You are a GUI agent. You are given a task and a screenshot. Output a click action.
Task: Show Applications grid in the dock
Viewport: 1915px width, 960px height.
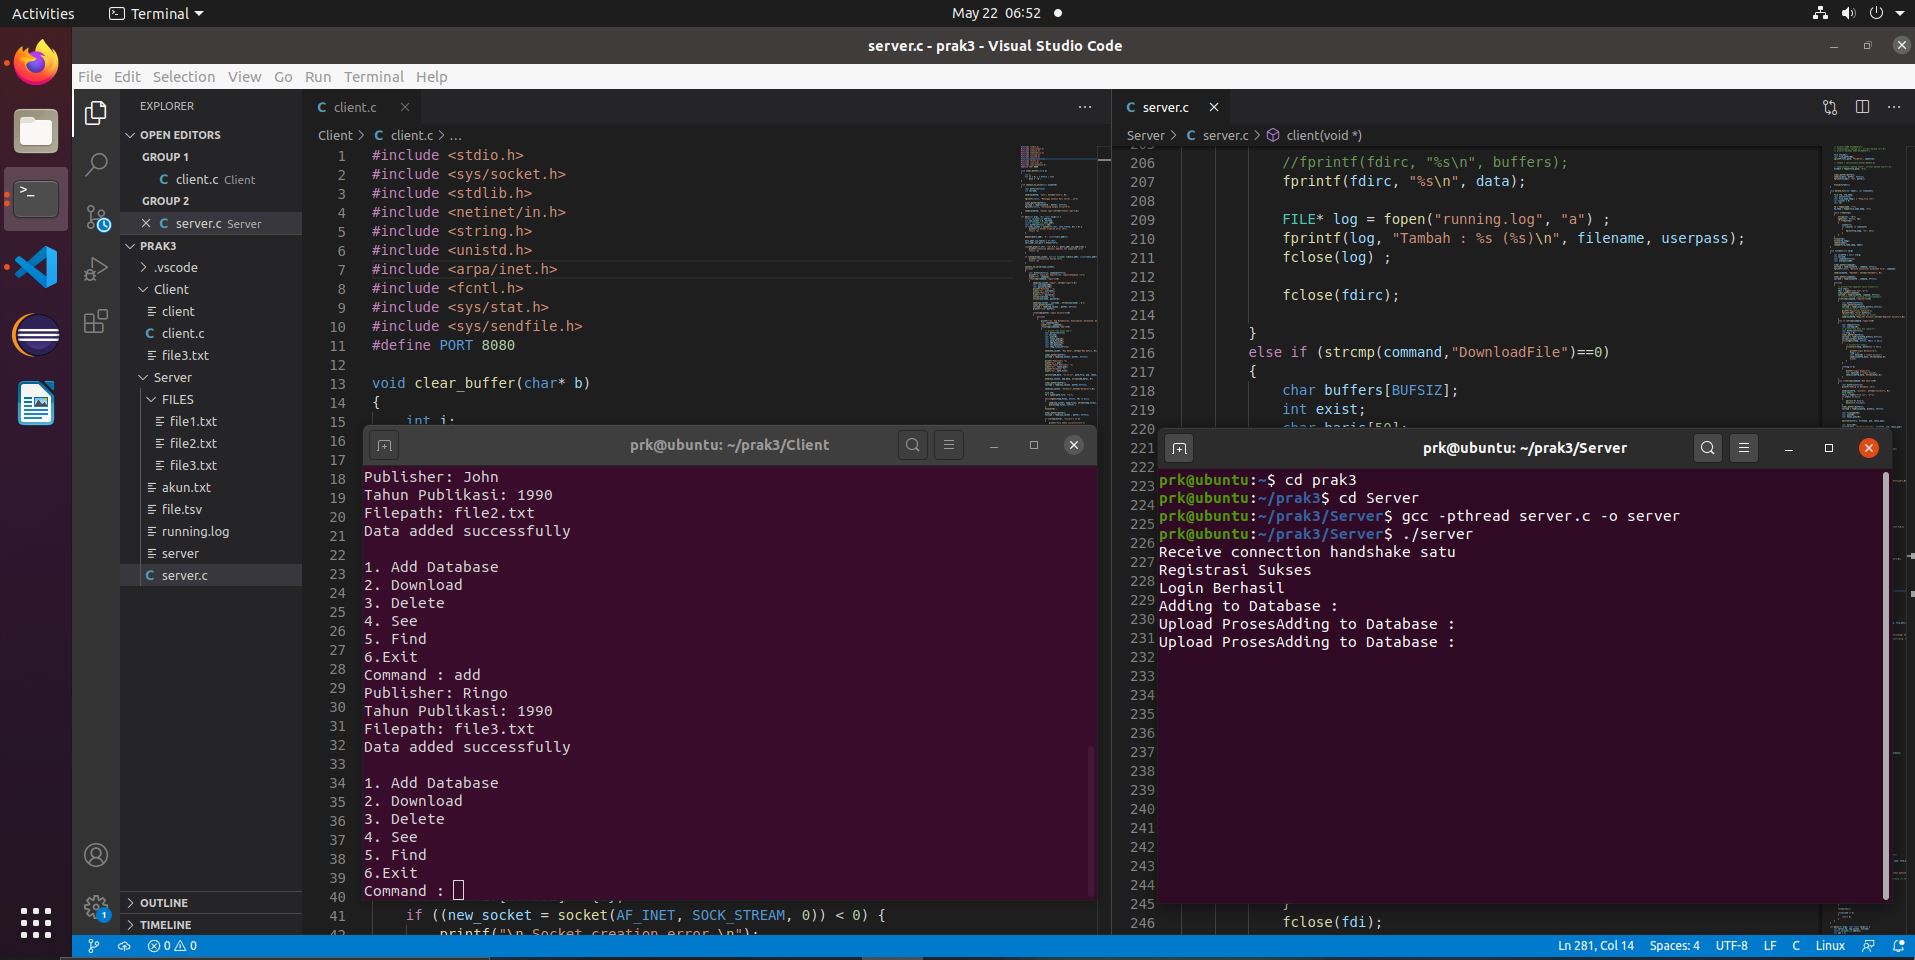[x=36, y=922]
